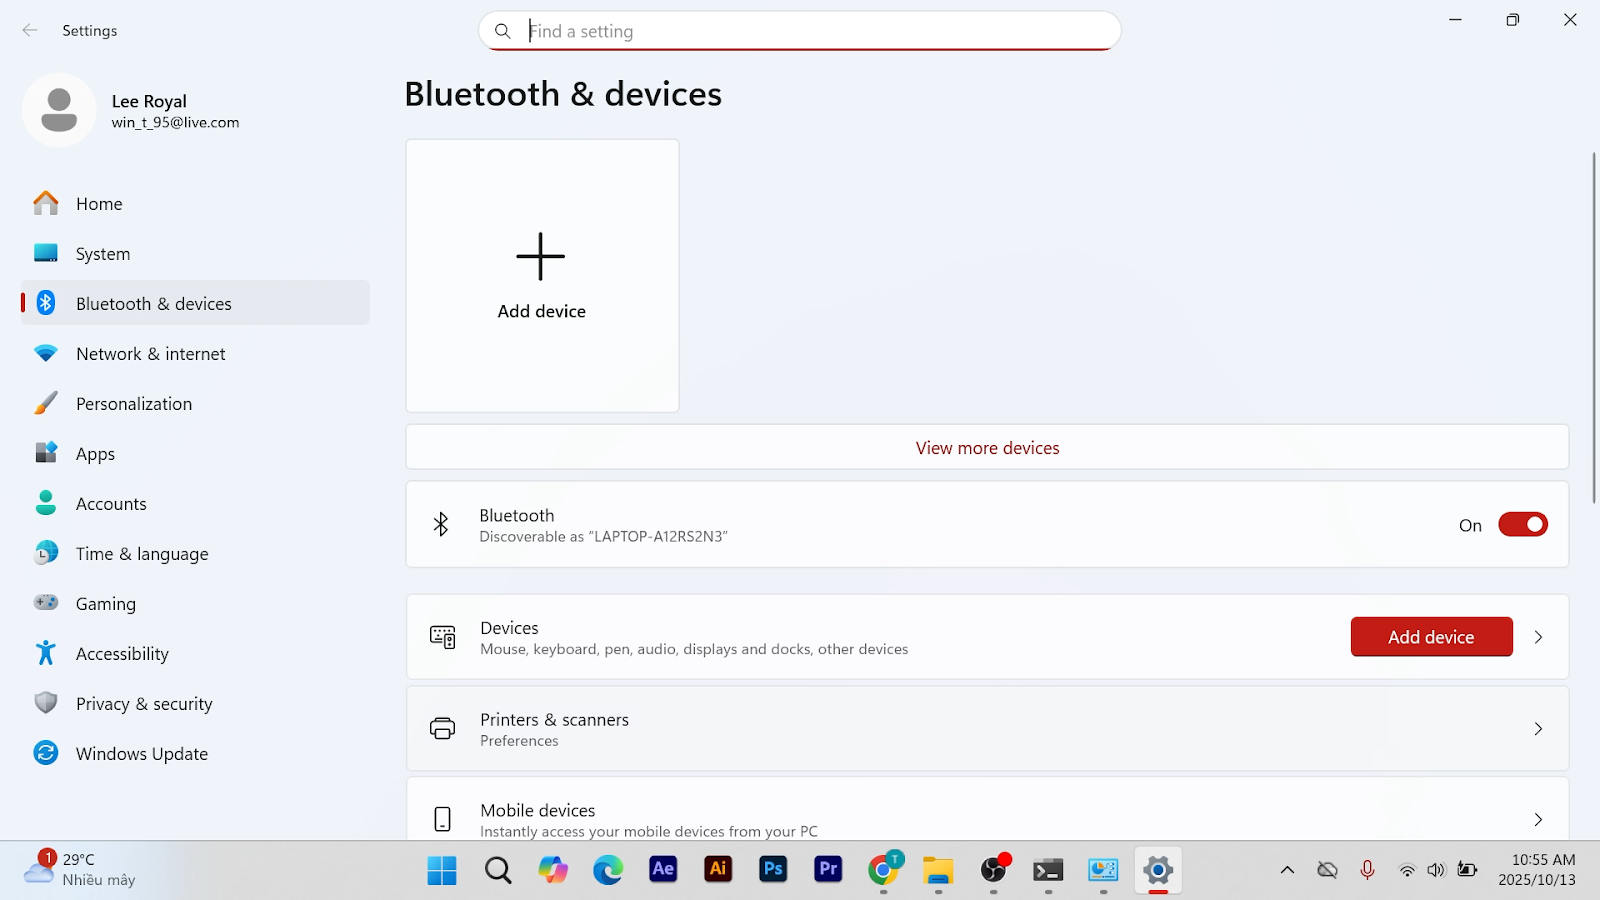Select the Gaming controller icon

coord(46,602)
